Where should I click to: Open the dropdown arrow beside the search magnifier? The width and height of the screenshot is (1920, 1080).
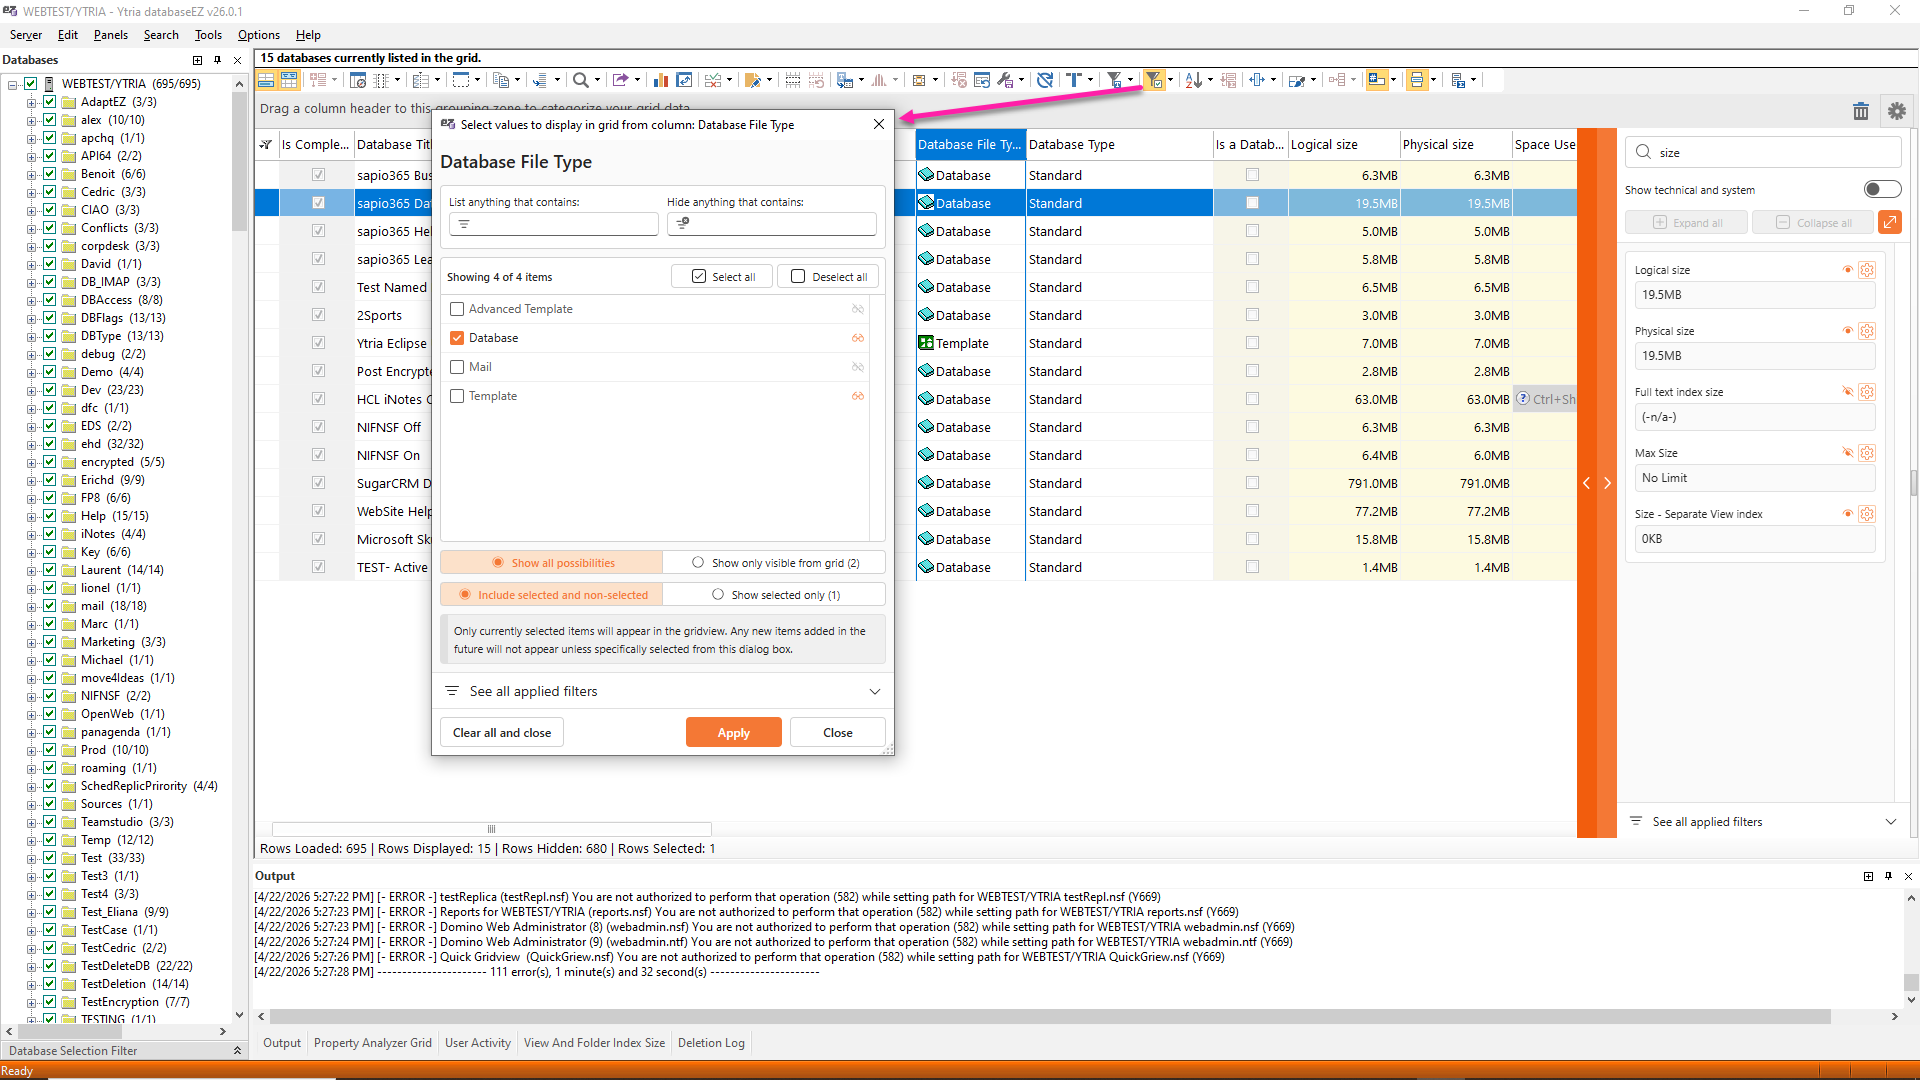[598, 80]
